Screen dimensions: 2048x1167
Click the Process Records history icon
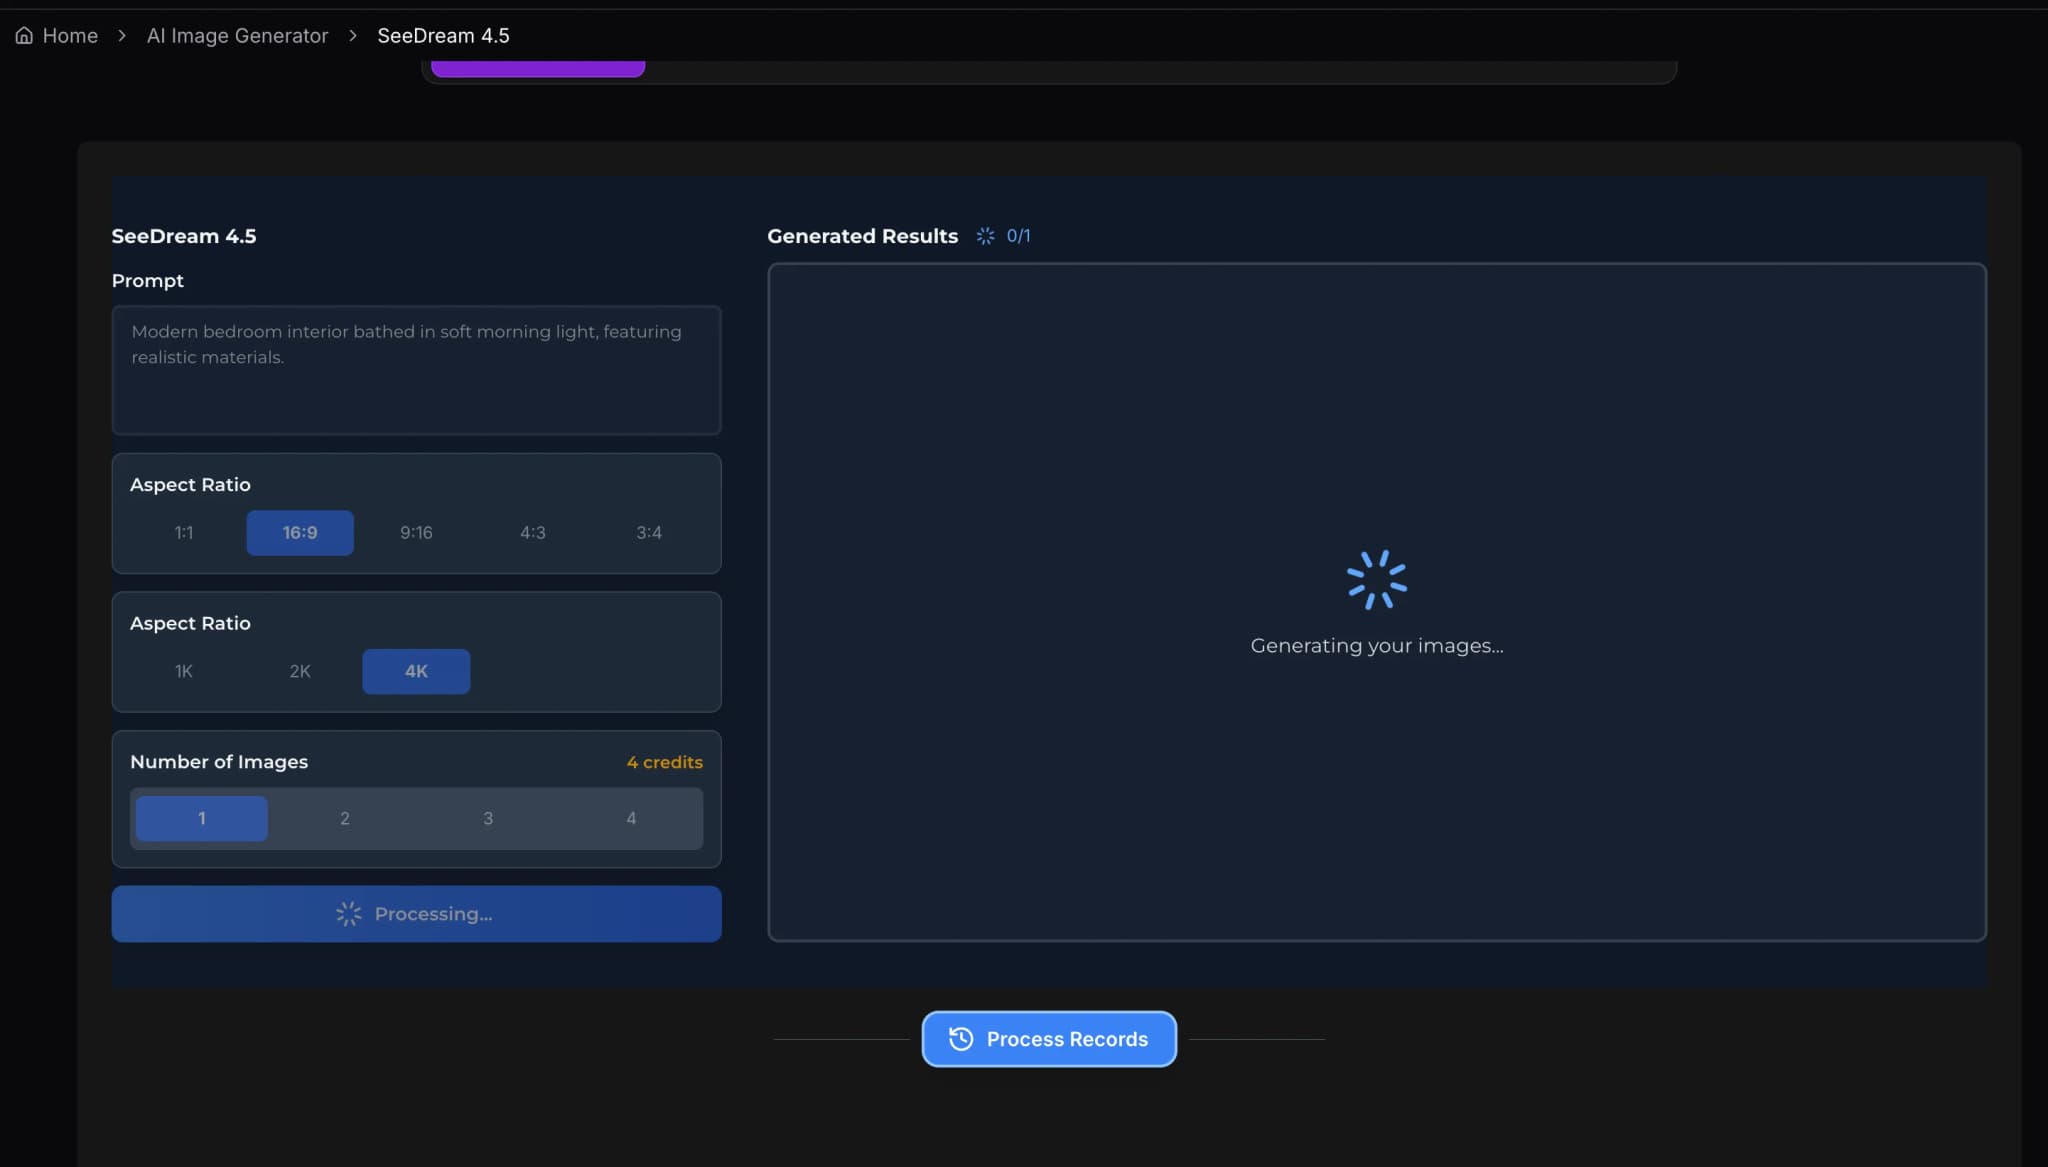pos(960,1039)
